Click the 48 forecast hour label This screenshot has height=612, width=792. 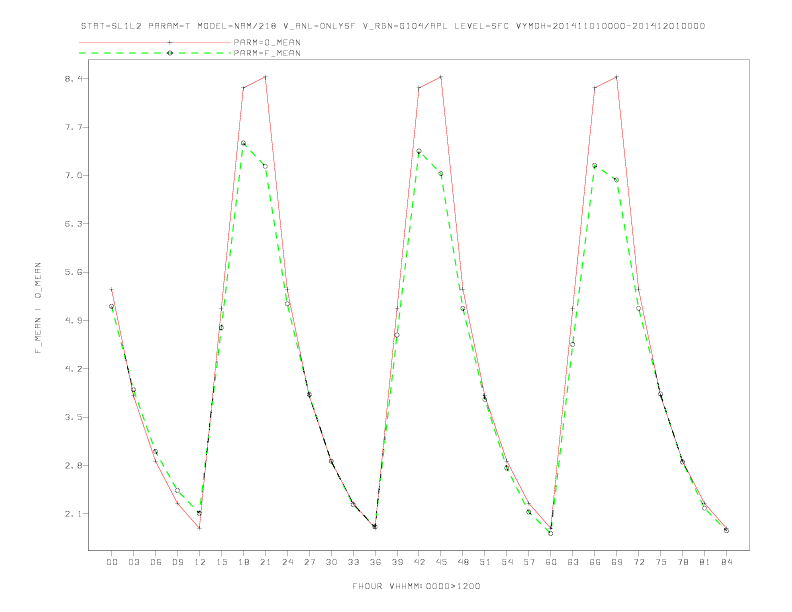463,562
